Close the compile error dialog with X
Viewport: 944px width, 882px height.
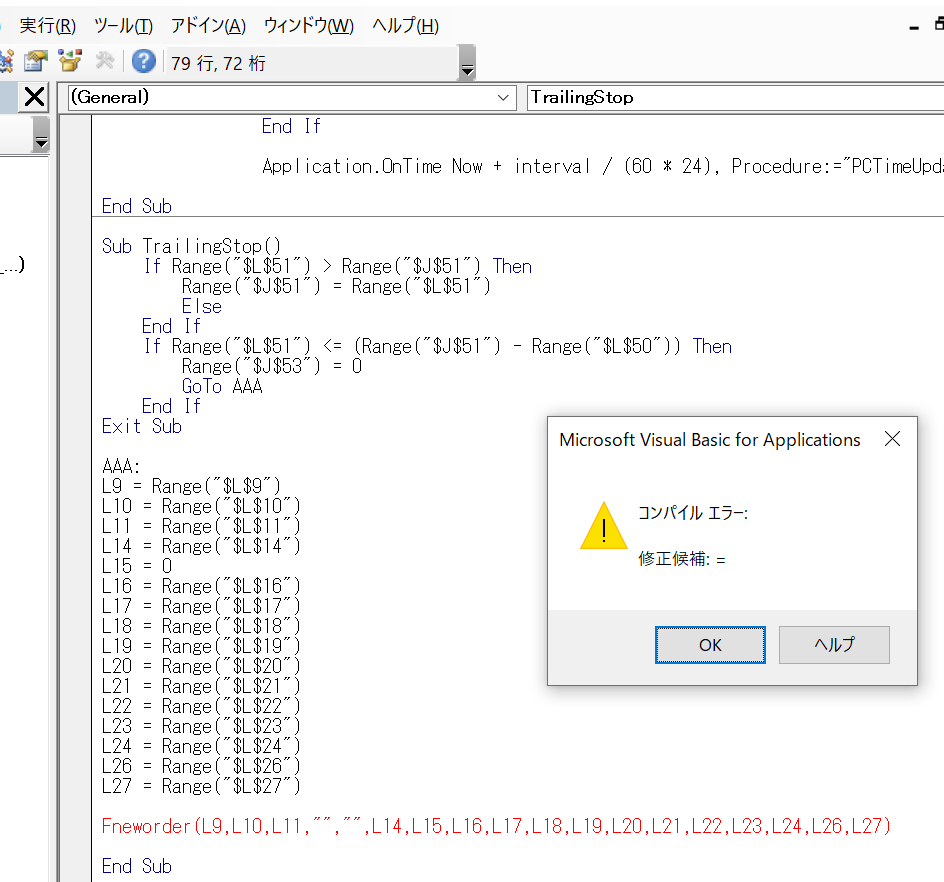click(892, 440)
